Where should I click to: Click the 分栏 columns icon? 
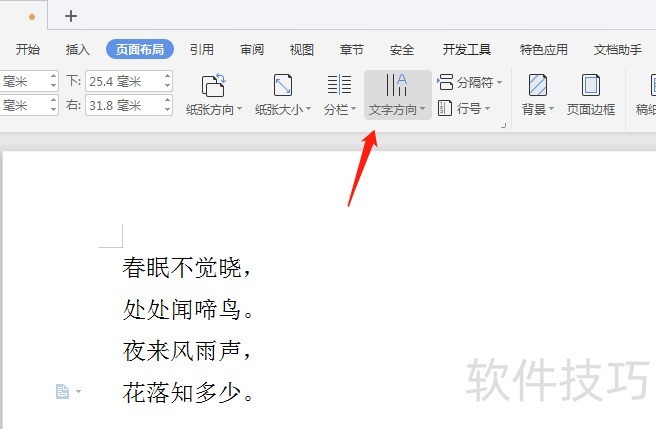[x=339, y=85]
